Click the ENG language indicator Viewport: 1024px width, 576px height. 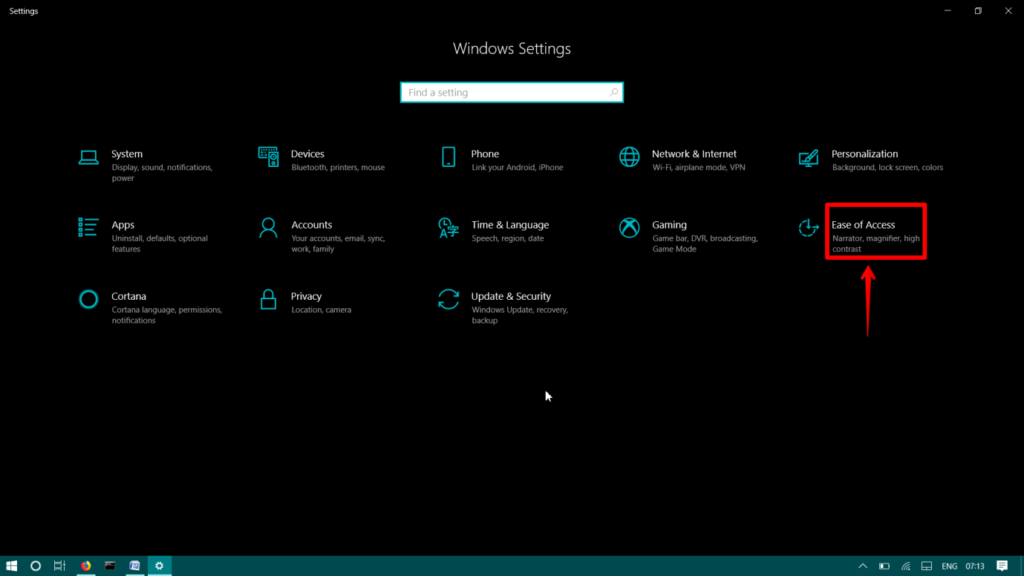(x=950, y=566)
